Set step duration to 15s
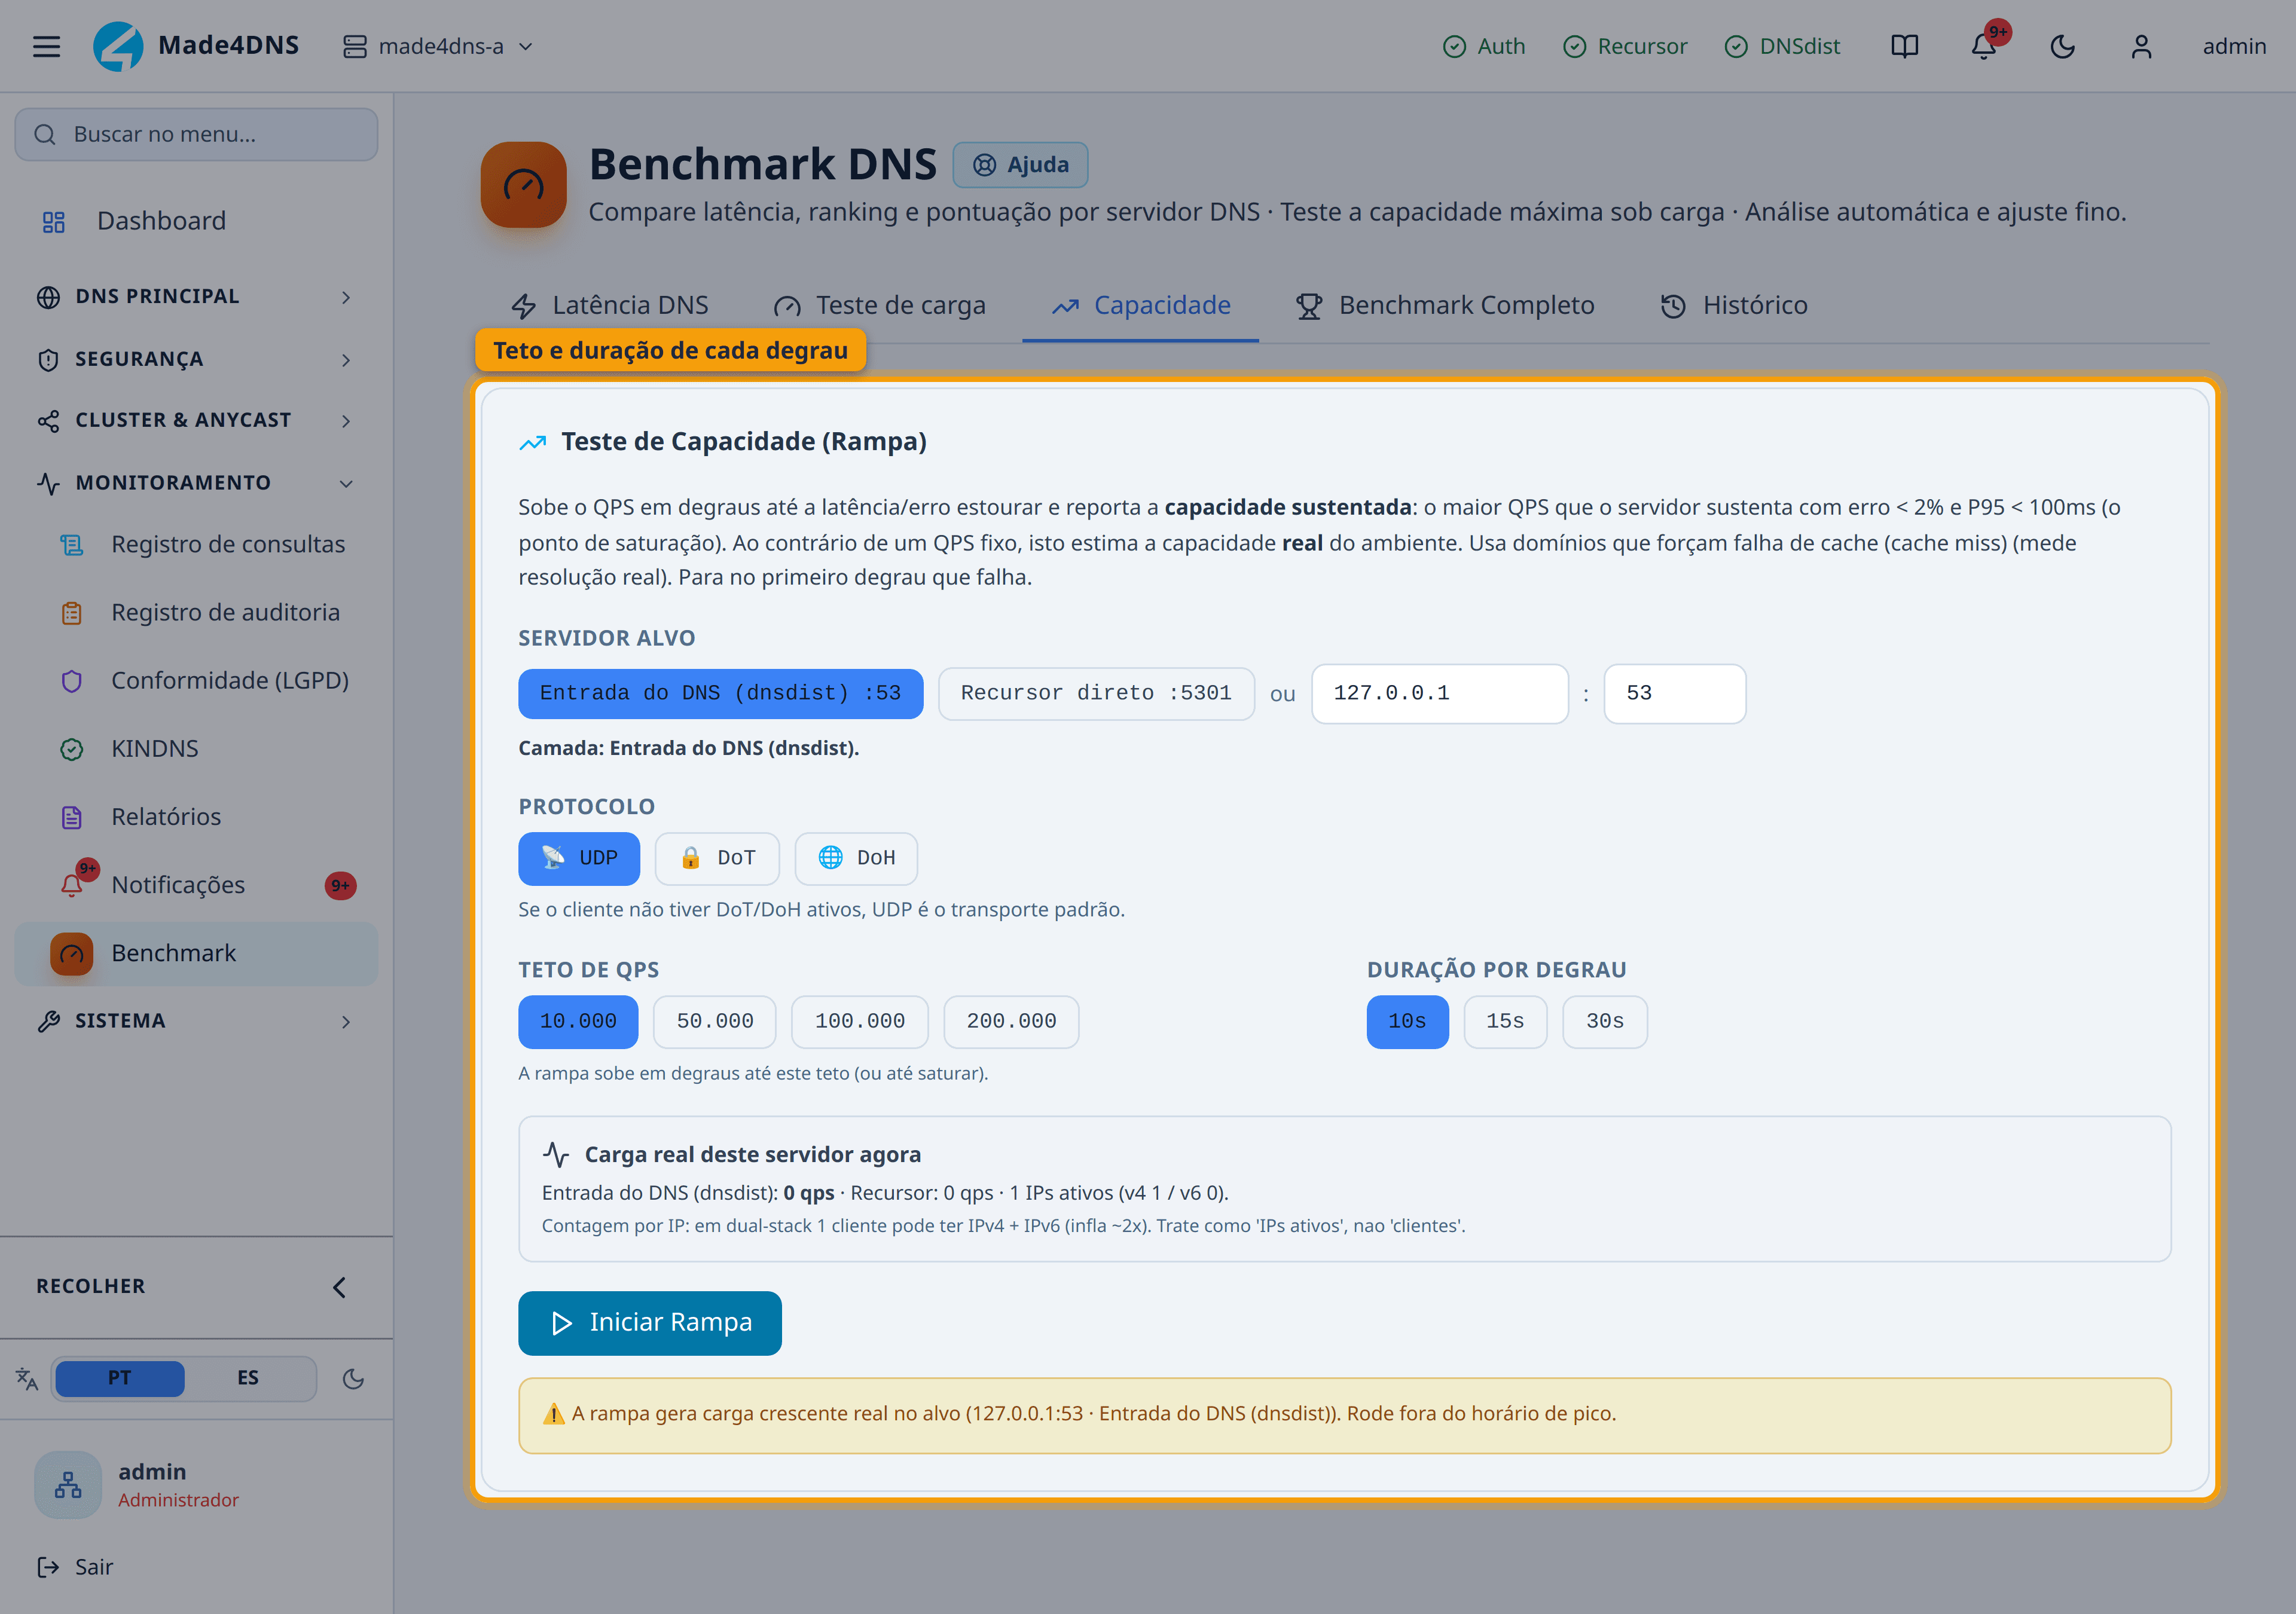Viewport: 2296px width, 1614px height. pyautogui.click(x=1505, y=1021)
